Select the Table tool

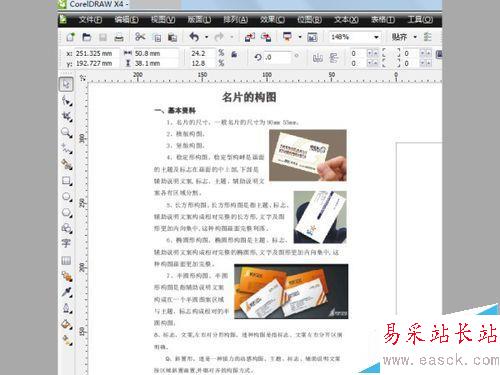[66, 260]
